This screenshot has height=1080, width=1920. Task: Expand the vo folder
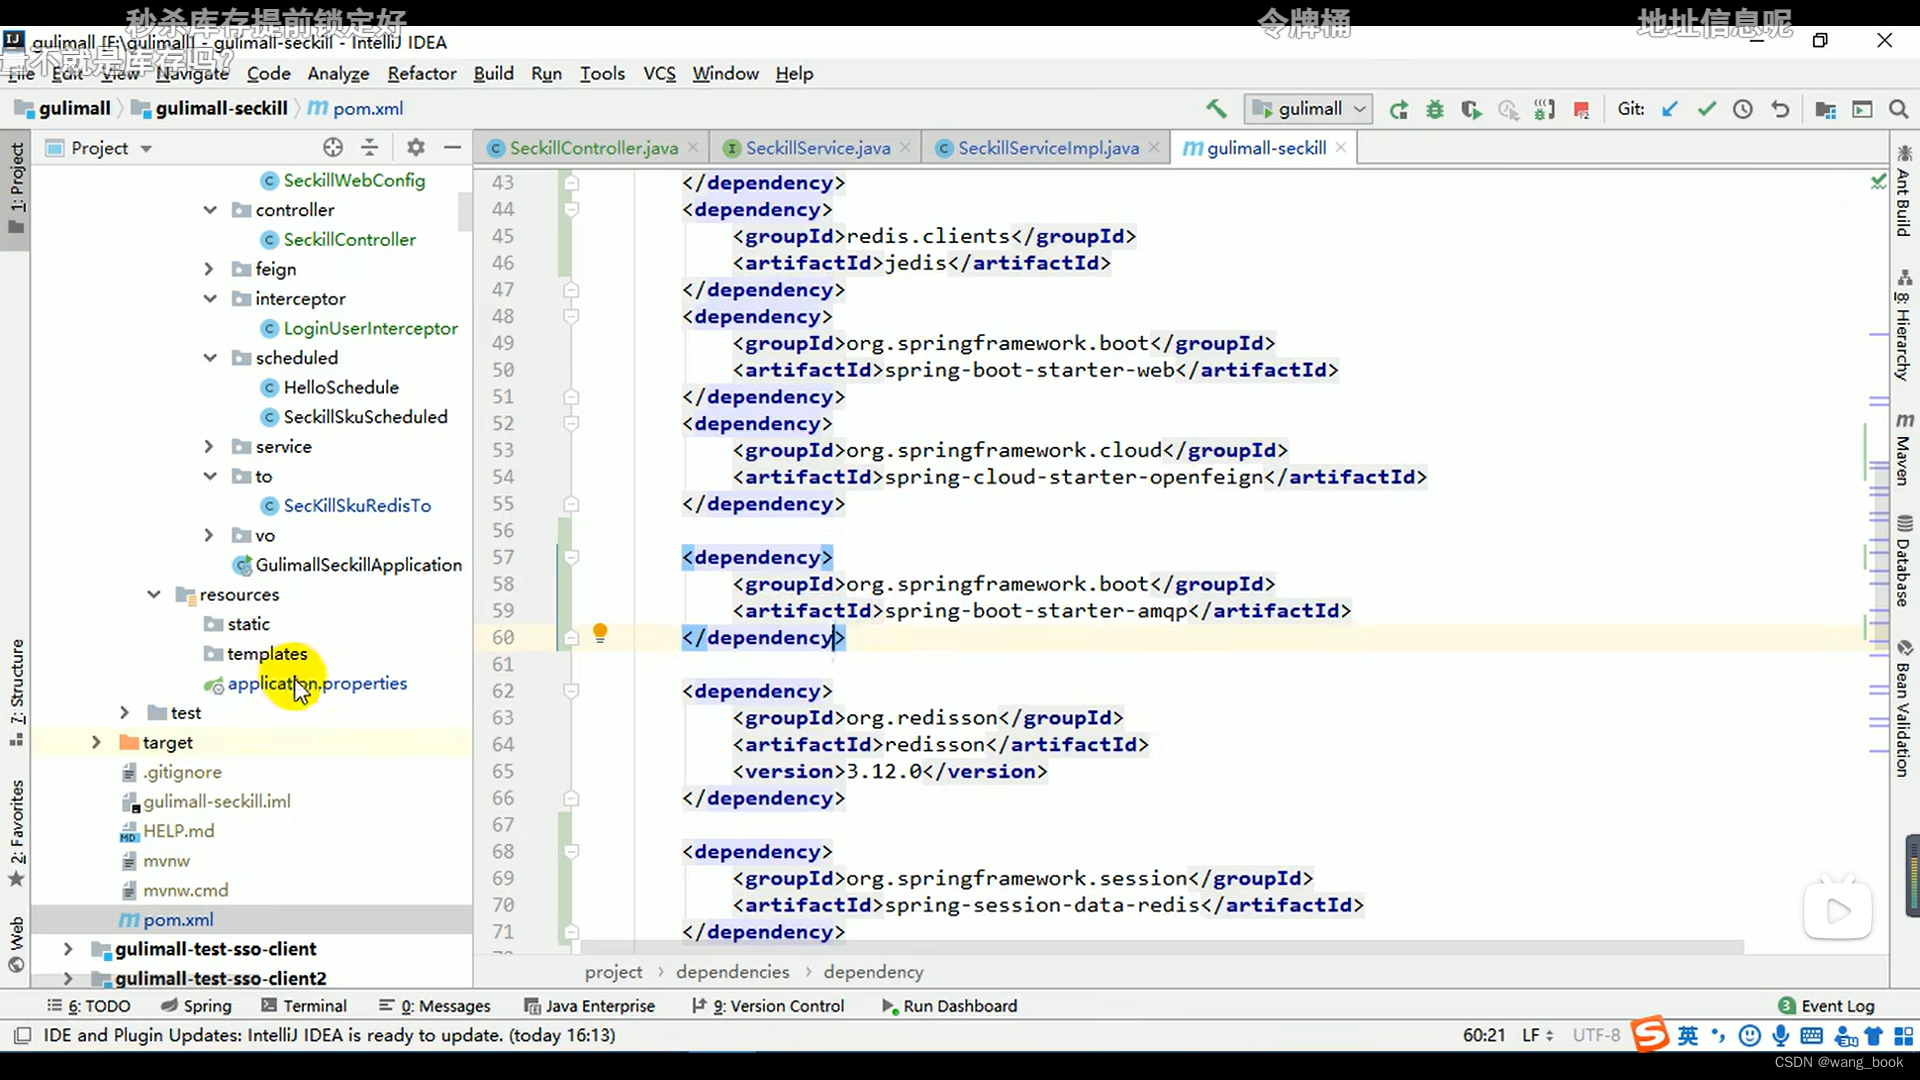(209, 535)
